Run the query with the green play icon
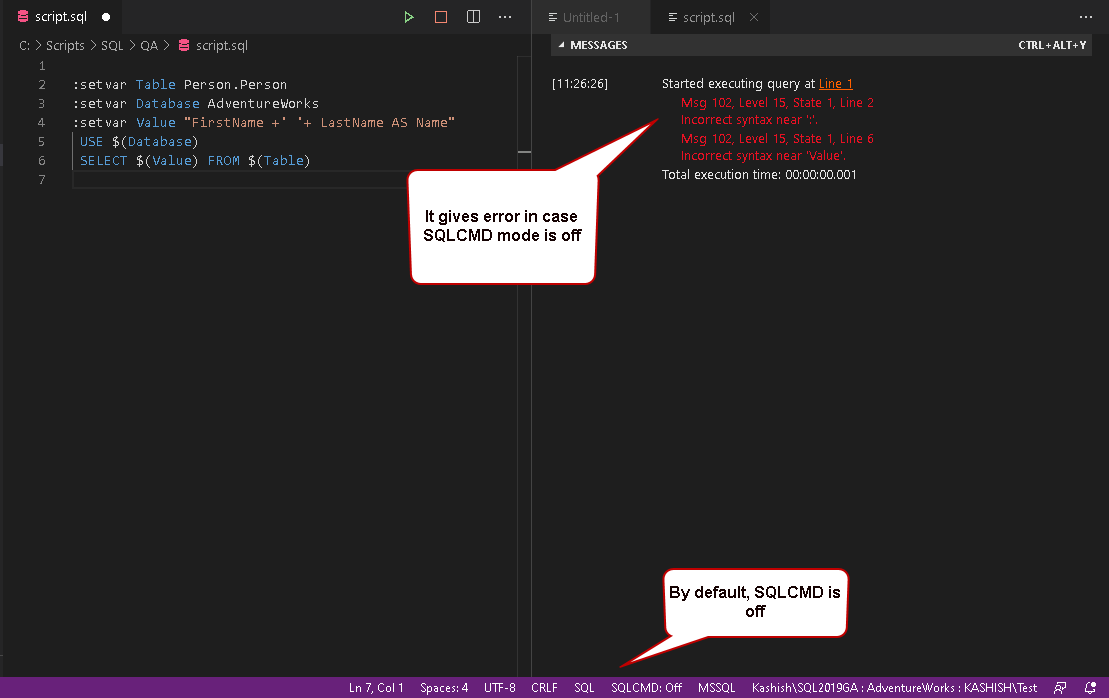The width and height of the screenshot is (1109, 698). click(x=409, y=17)
